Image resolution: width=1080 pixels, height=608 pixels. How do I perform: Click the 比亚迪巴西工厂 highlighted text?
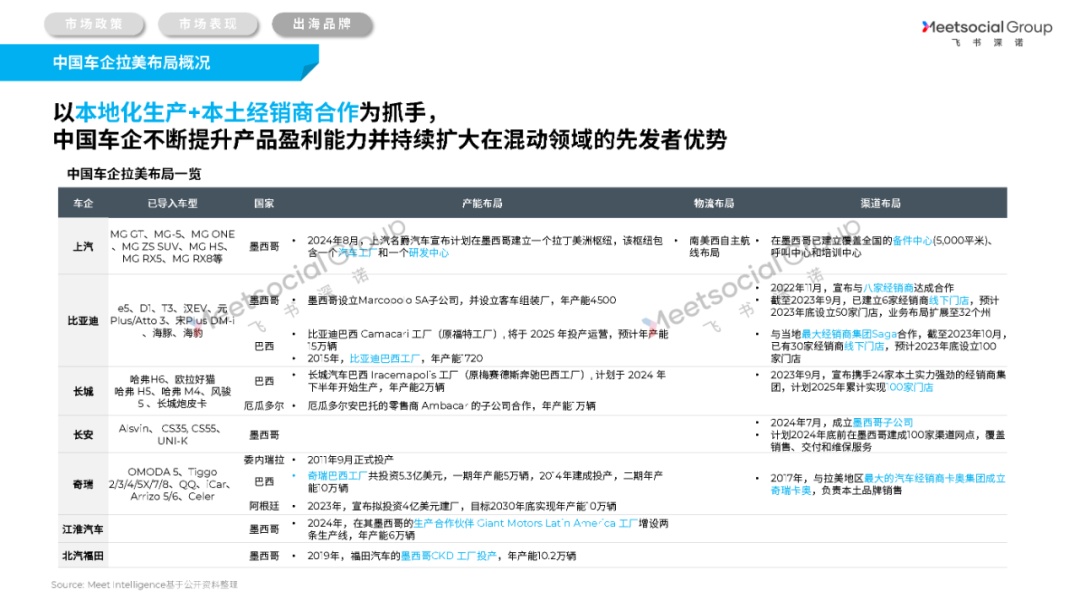[x=384, y=358]
